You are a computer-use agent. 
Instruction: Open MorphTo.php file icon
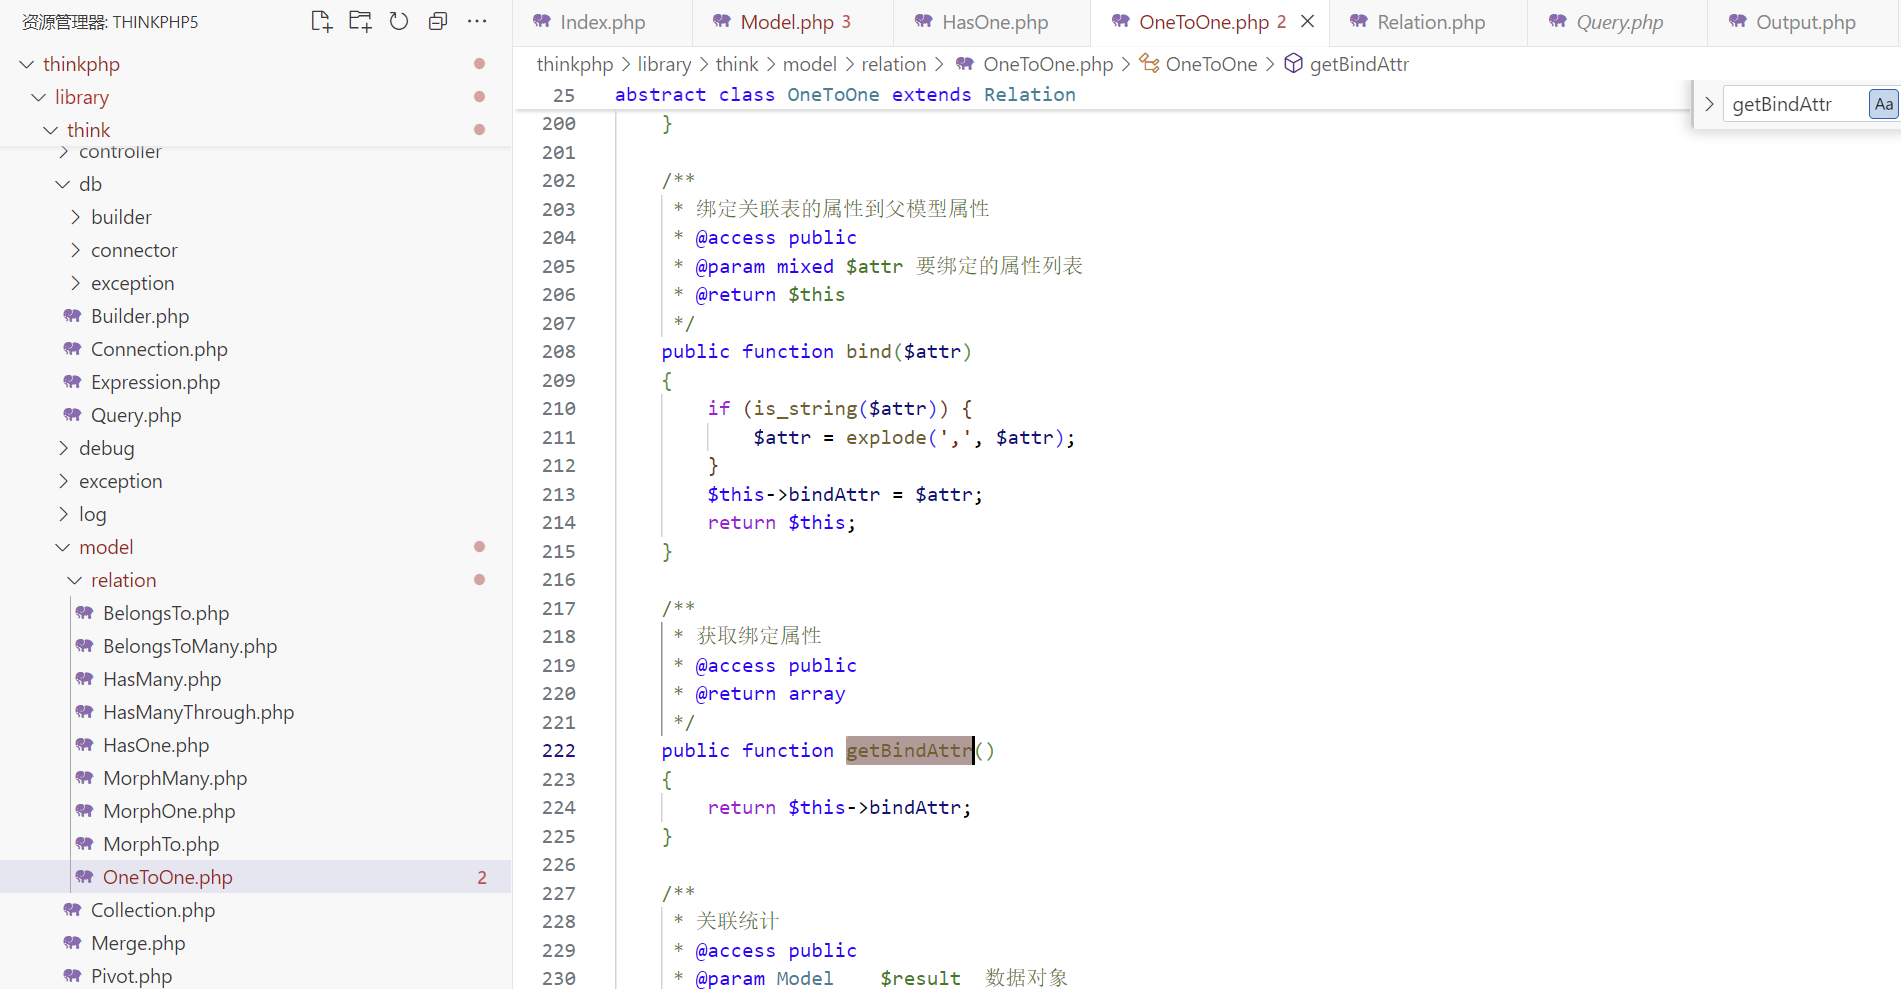click(x=84, y=844)
